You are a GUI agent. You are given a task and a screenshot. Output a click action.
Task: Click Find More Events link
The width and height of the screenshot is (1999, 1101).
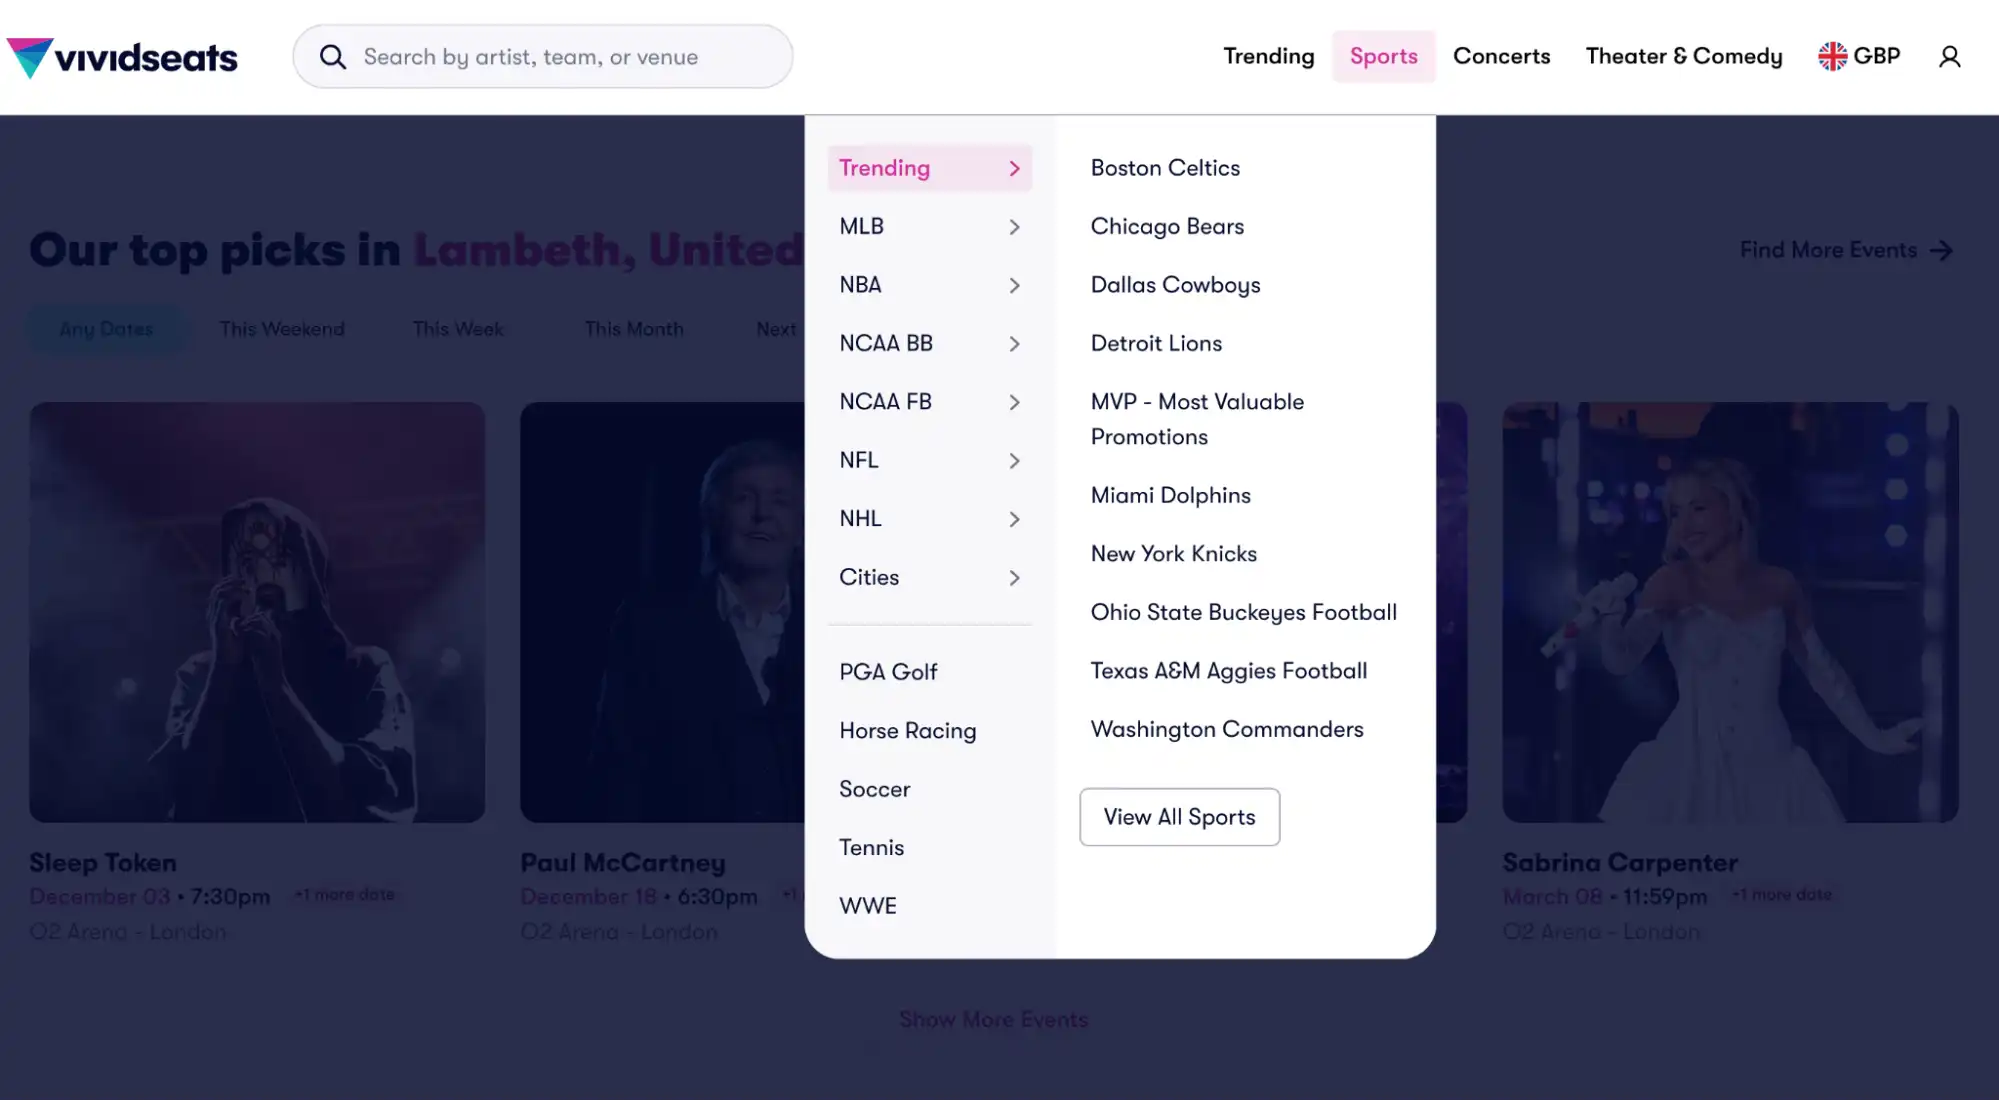point(1847,251)
